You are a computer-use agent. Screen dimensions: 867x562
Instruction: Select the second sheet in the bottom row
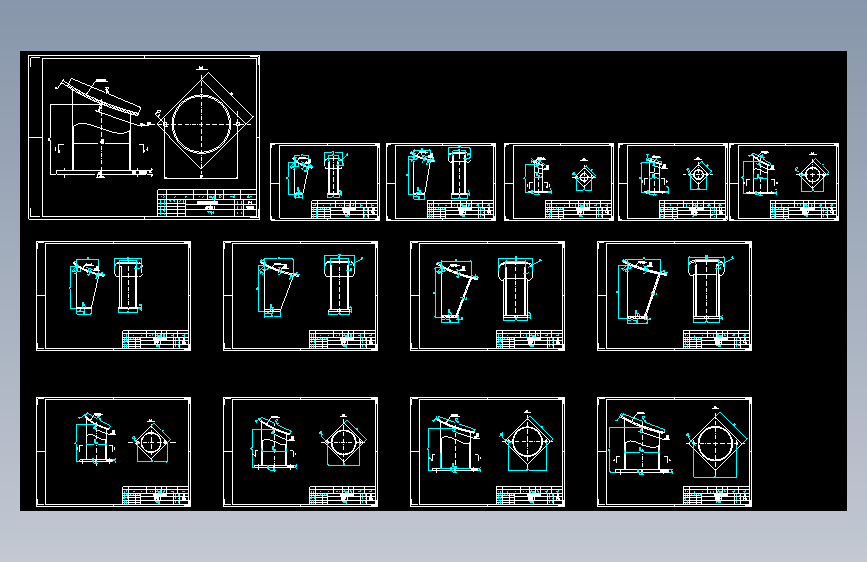[x=300, y=452]
